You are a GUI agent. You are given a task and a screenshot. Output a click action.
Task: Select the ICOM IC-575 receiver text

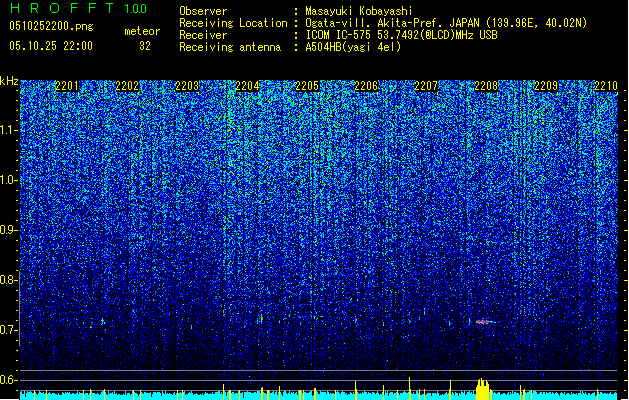(x=401, y=35)
